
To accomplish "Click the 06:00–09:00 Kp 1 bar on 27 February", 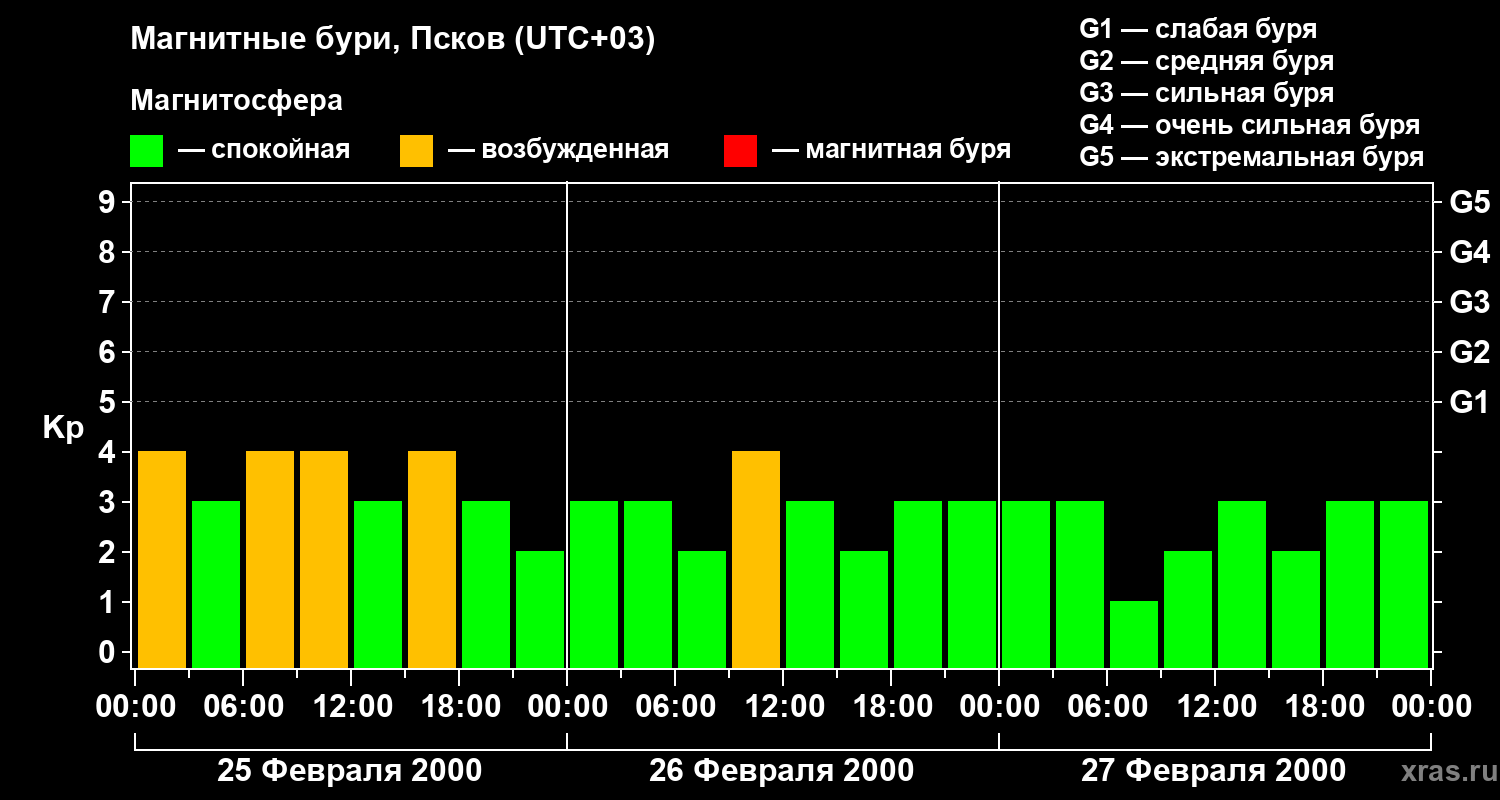I will click(x=1134, y=635).
